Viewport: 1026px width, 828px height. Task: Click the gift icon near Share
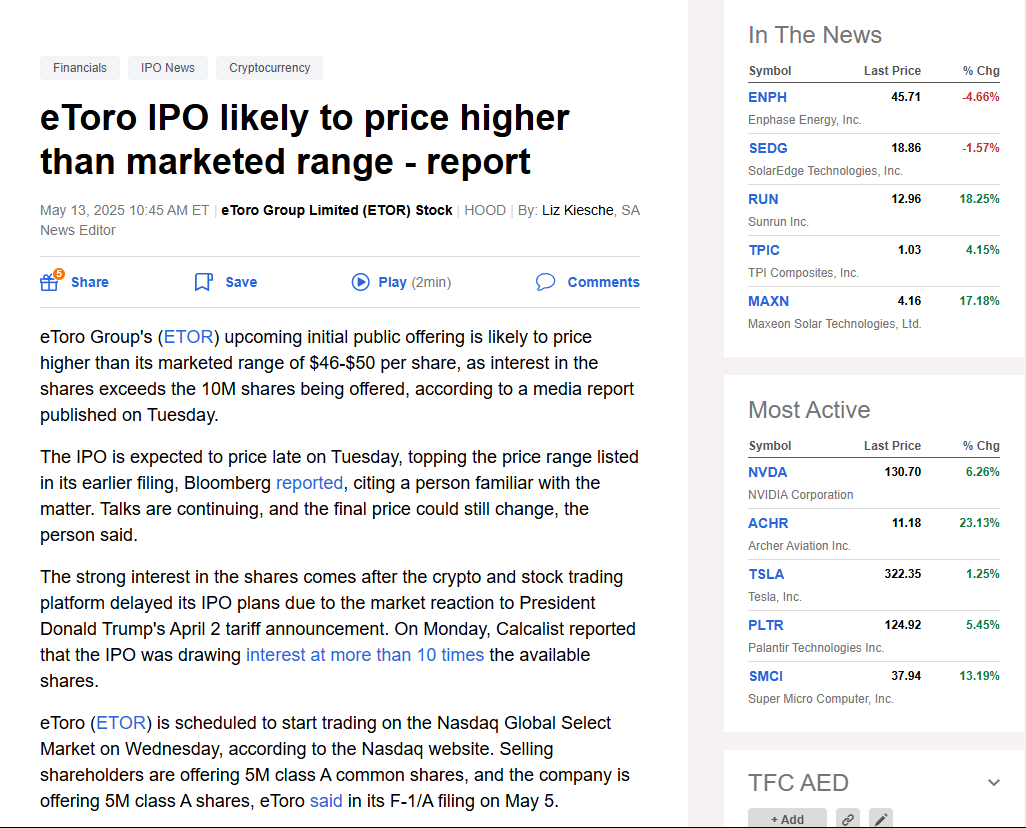click(x=48, y=282)
